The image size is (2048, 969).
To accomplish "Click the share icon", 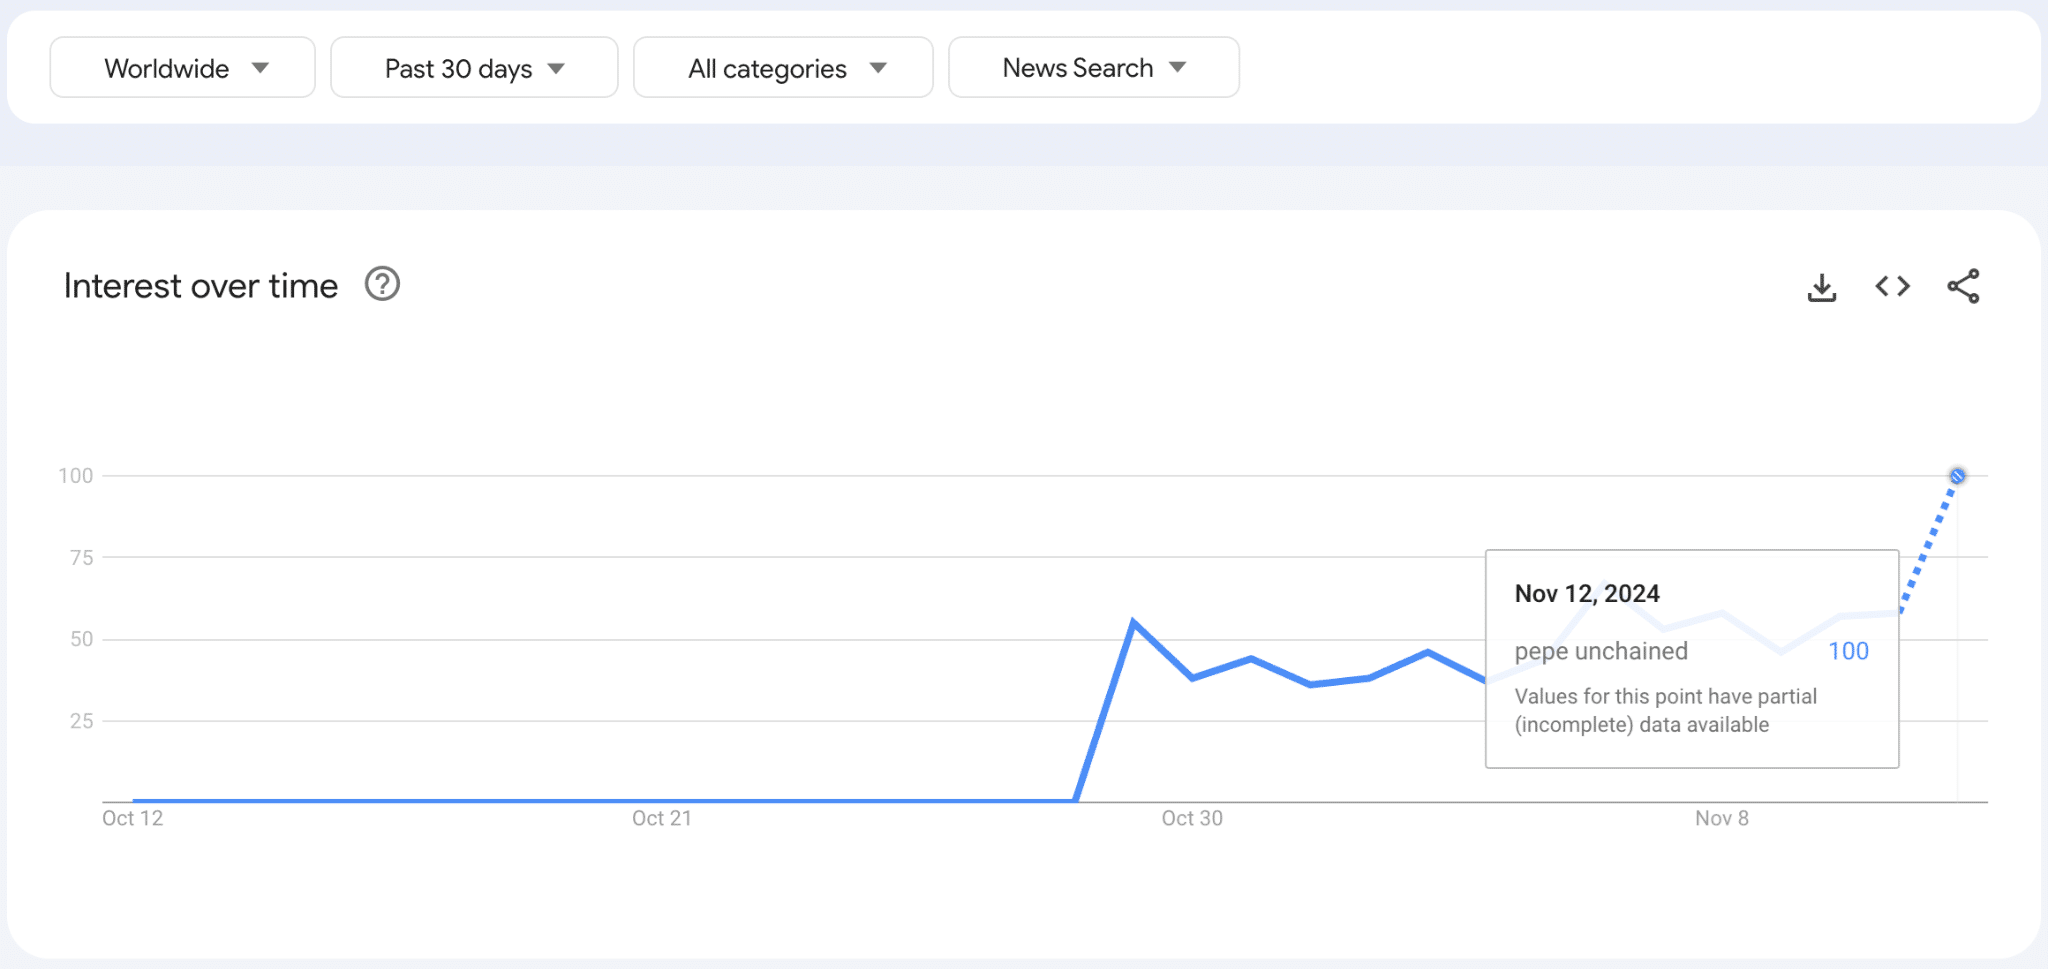I will [x=1963, y=287].
